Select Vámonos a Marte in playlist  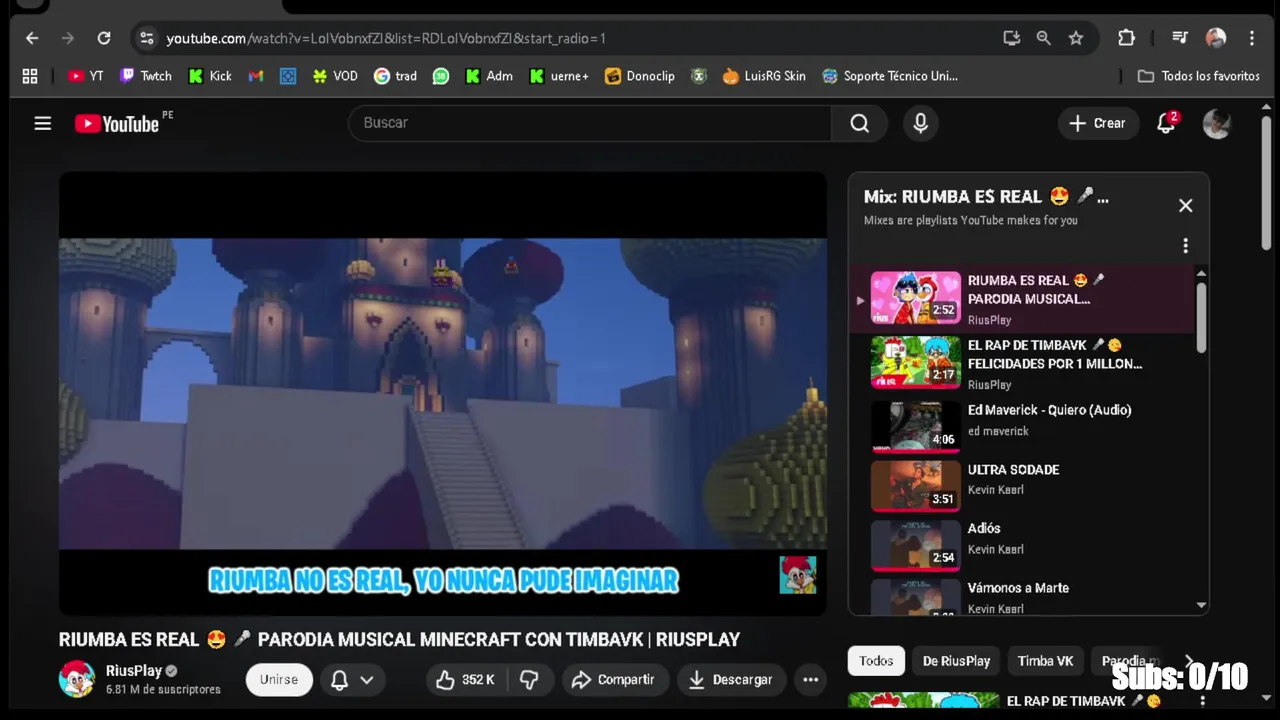1022,596
